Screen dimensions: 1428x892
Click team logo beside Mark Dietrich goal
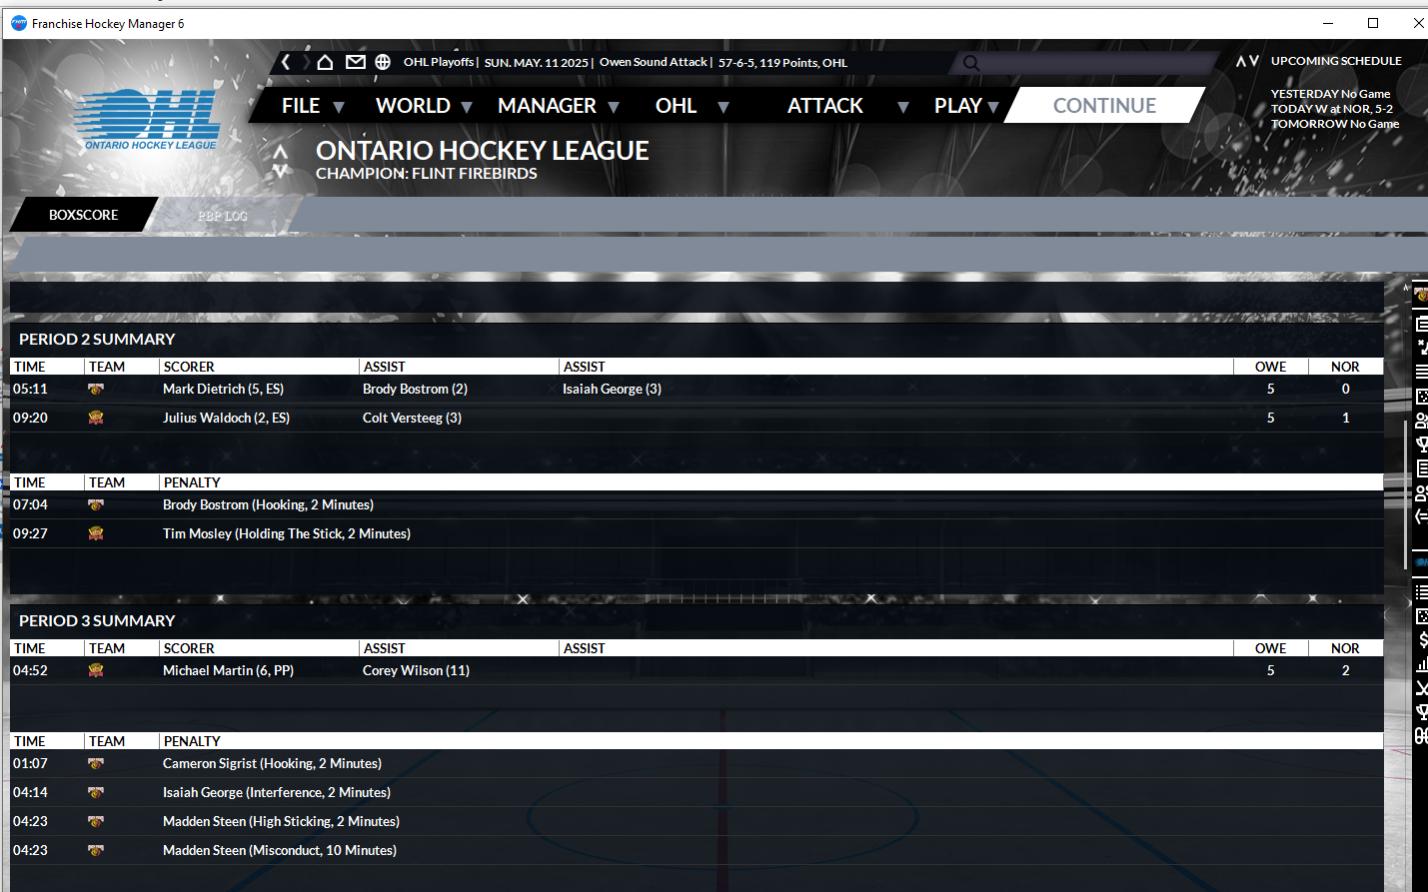96,389
